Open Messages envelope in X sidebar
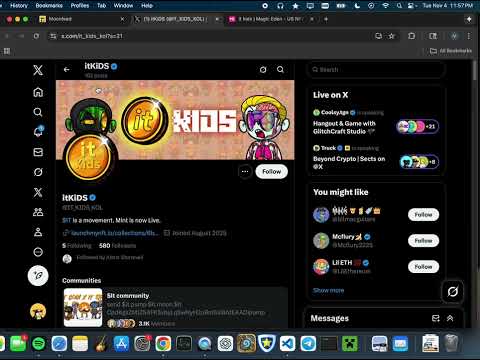 click(38, 152)
